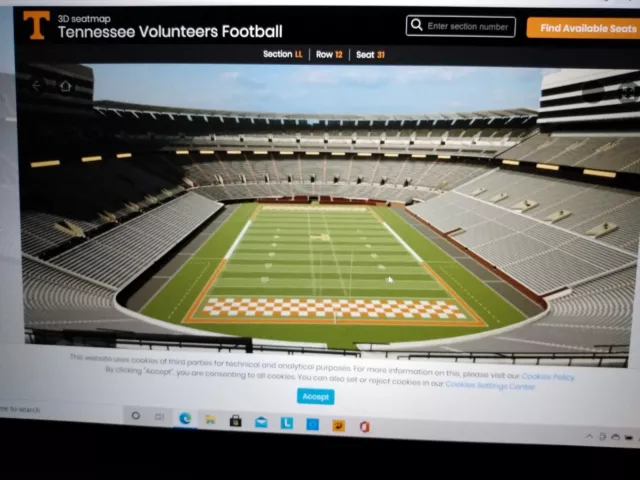
Task: Click the fullscreen icon at the view corner
Action: click(629, 93)
